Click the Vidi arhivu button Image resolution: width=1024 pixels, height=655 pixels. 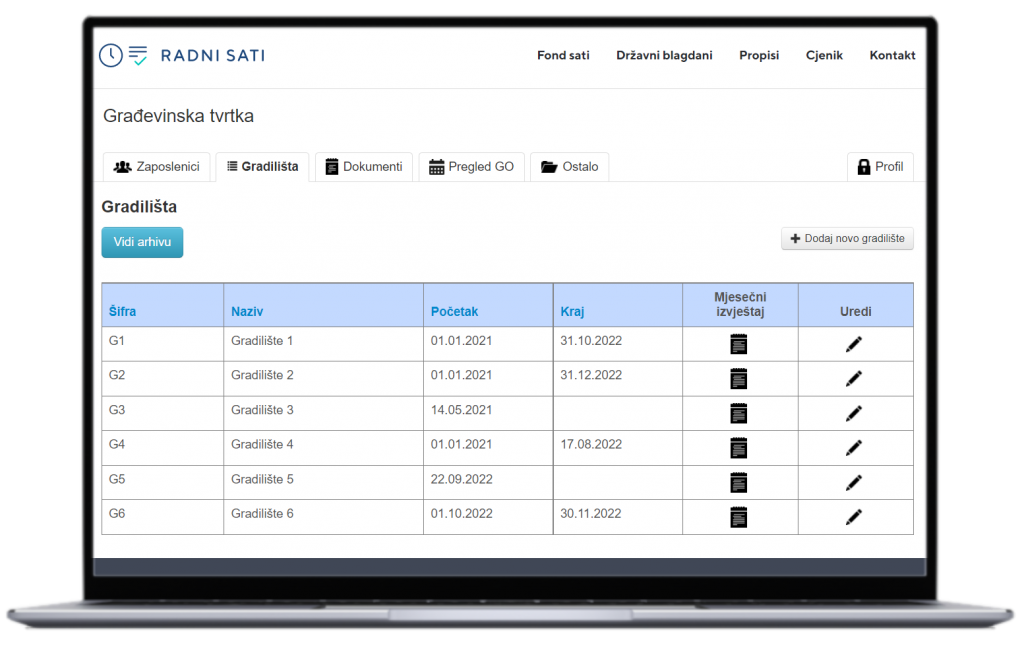tap(142, 242)
